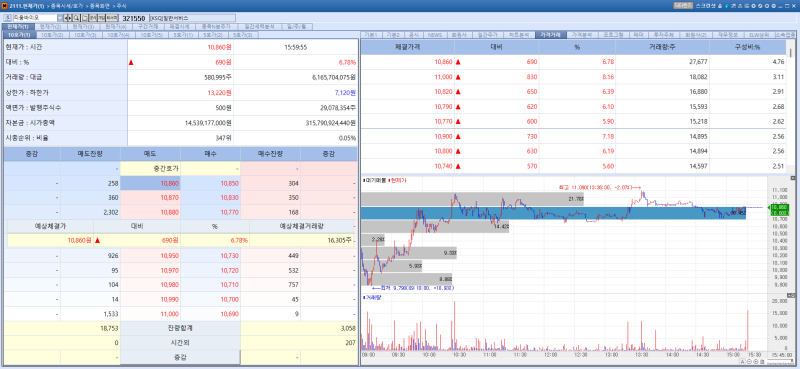Select the 5호가(1) sub-tab

[x=184, y=35]
